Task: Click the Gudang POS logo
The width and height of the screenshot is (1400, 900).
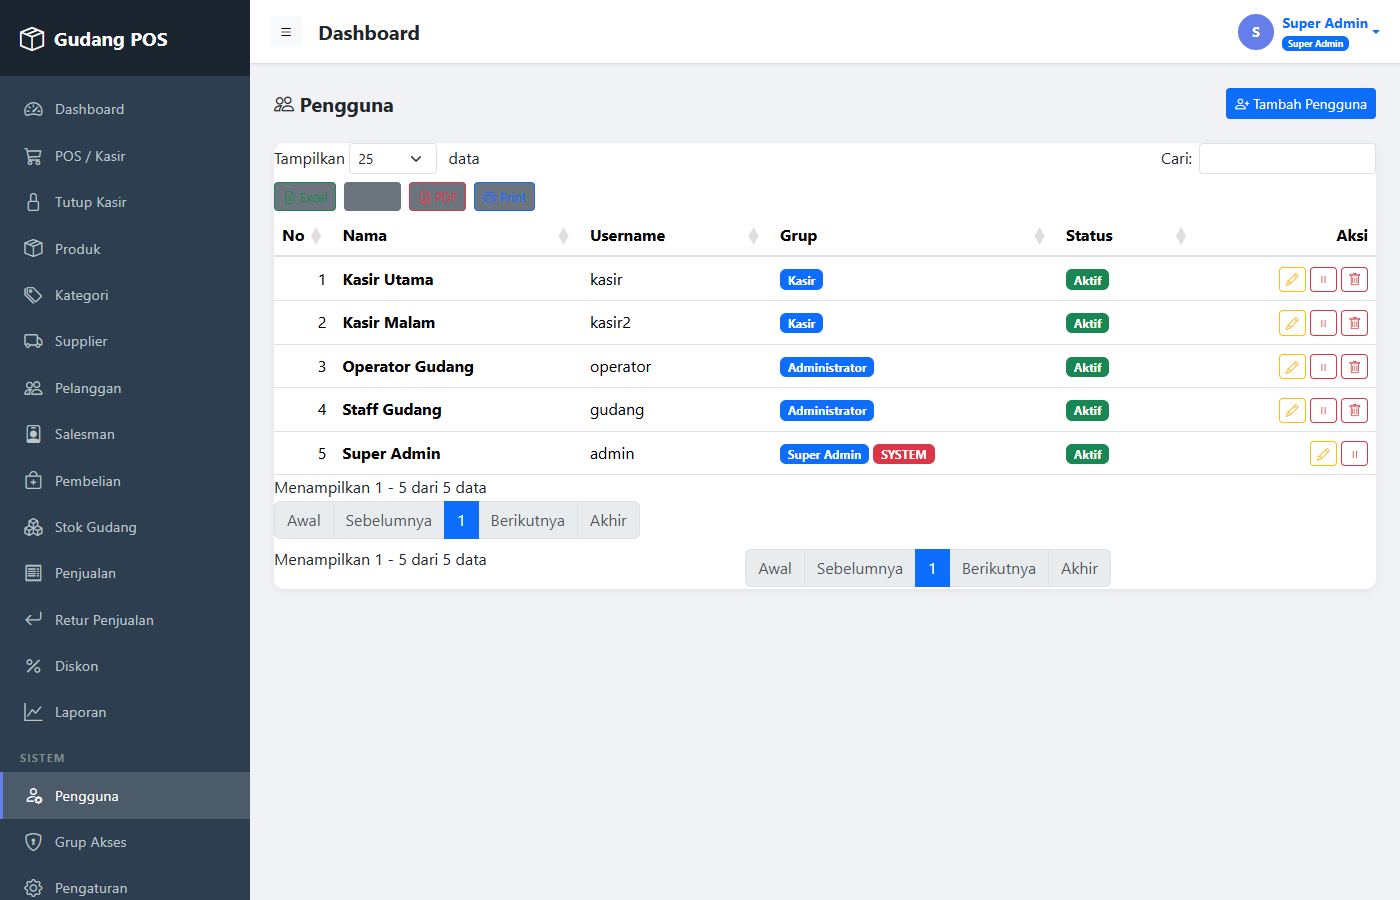Action: [94, 39]
